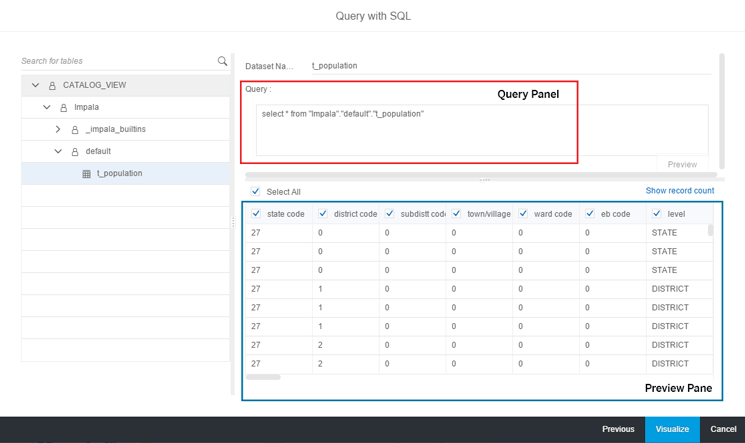Click the lock icon beside CATALOG_VIEW
Screen dimensions: 745x443
click(52, 86)
